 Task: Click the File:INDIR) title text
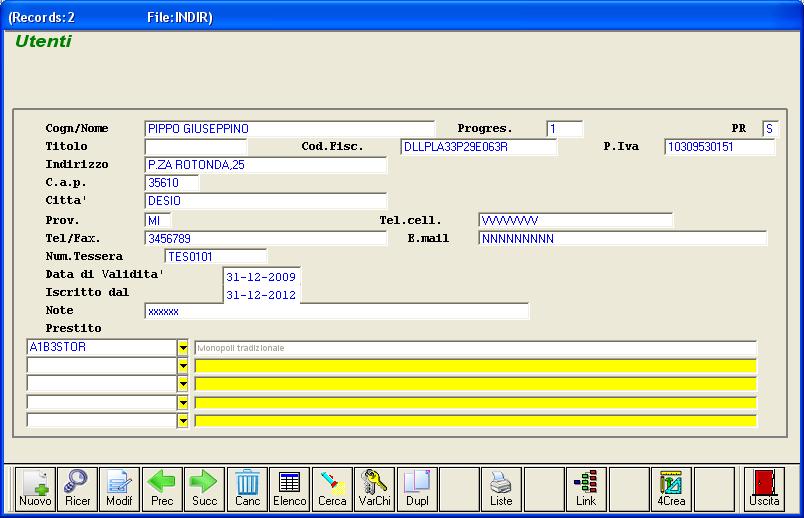click(179, 17)
